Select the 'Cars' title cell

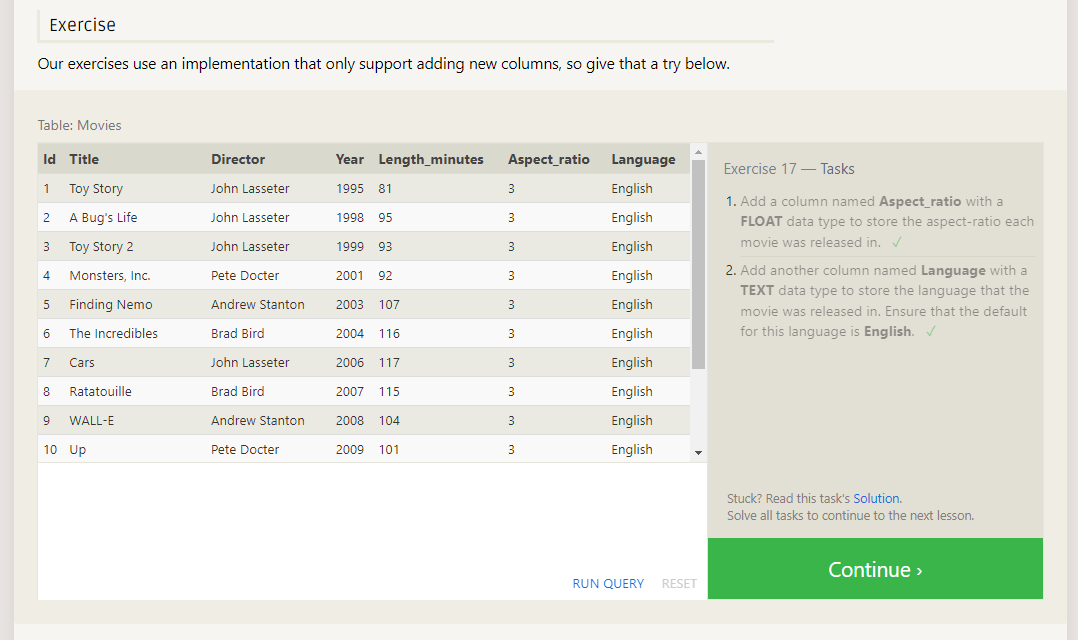[82, 362]
